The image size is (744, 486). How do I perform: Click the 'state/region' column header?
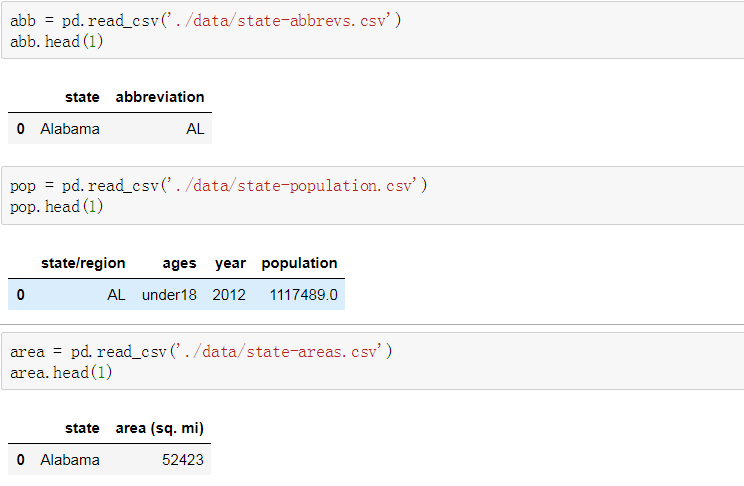tap(83, 263)
